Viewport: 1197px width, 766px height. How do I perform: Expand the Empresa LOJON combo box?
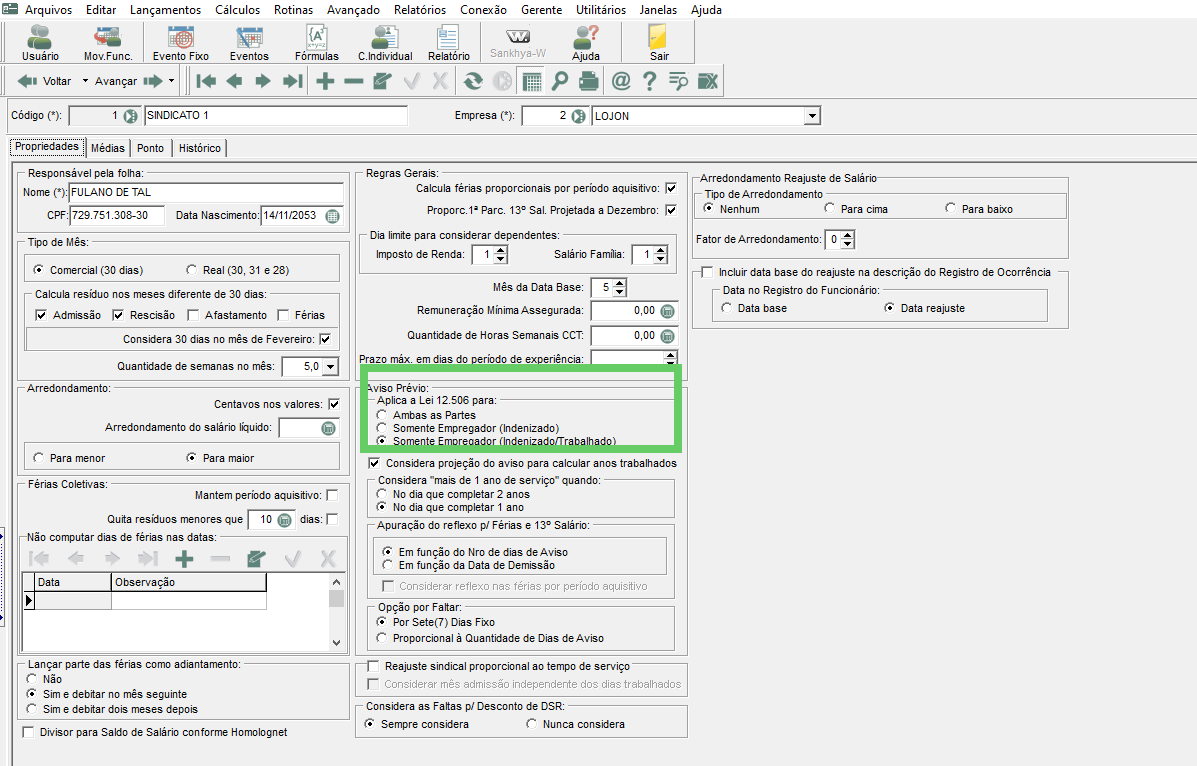coord(812,116)
